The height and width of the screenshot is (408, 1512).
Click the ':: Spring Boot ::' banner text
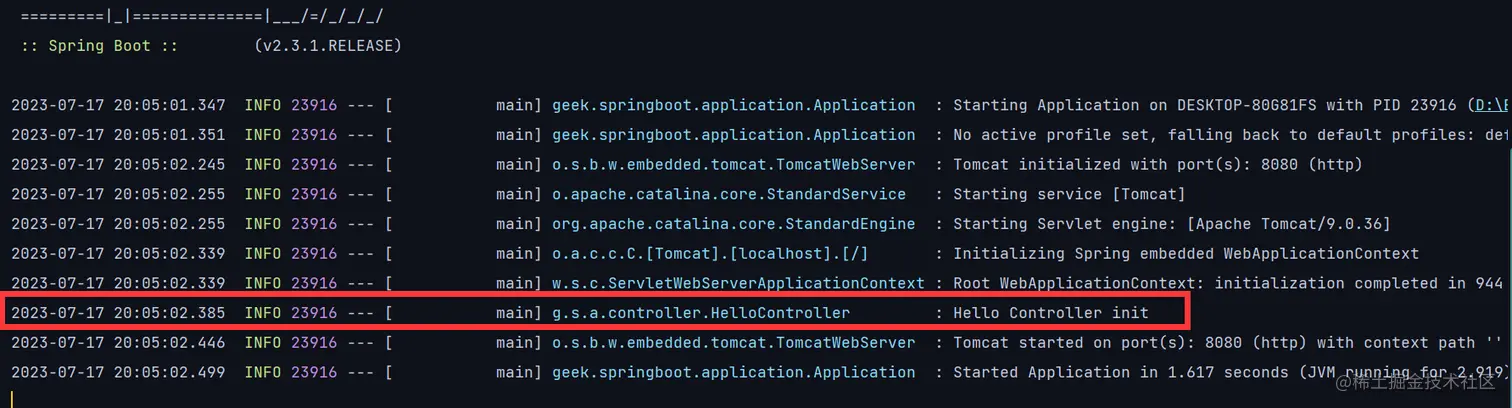[99, 46]
